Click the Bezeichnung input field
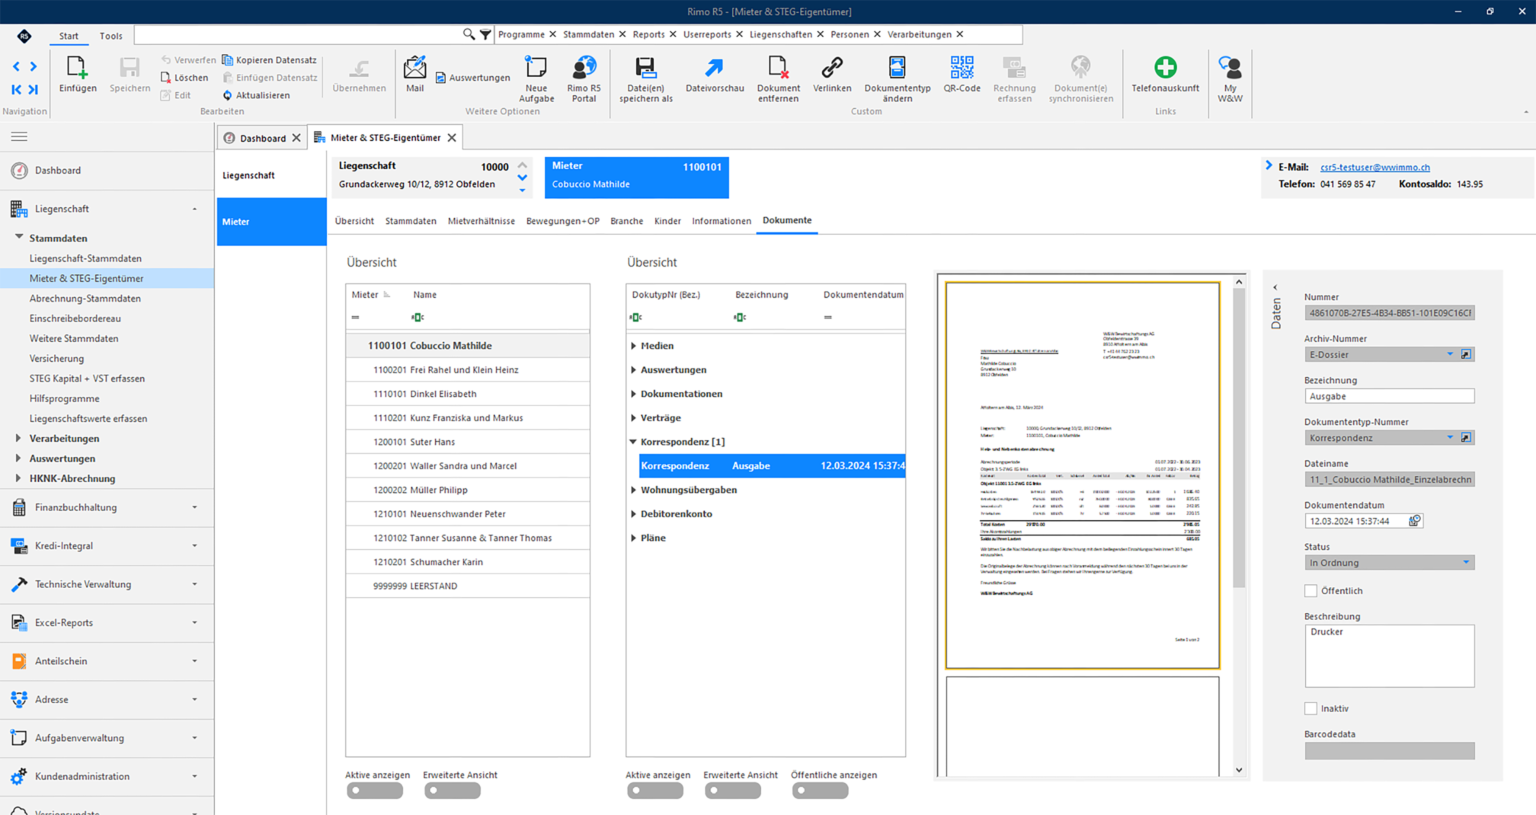1536x815 pixels. click(x=1388, y=397)
